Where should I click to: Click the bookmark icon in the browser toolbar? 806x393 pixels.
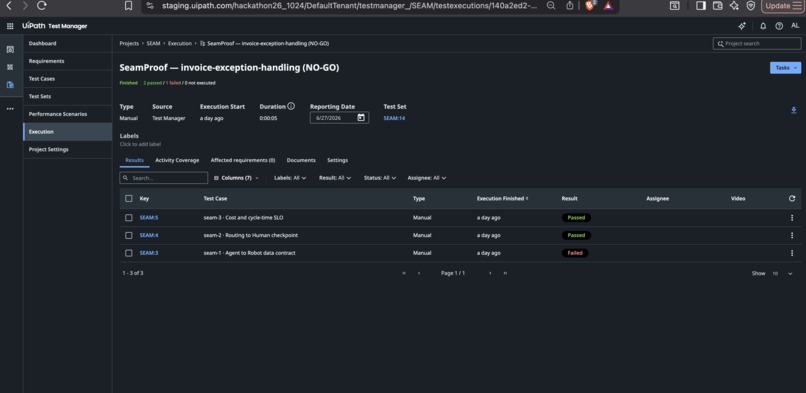(x=129, y=6)
